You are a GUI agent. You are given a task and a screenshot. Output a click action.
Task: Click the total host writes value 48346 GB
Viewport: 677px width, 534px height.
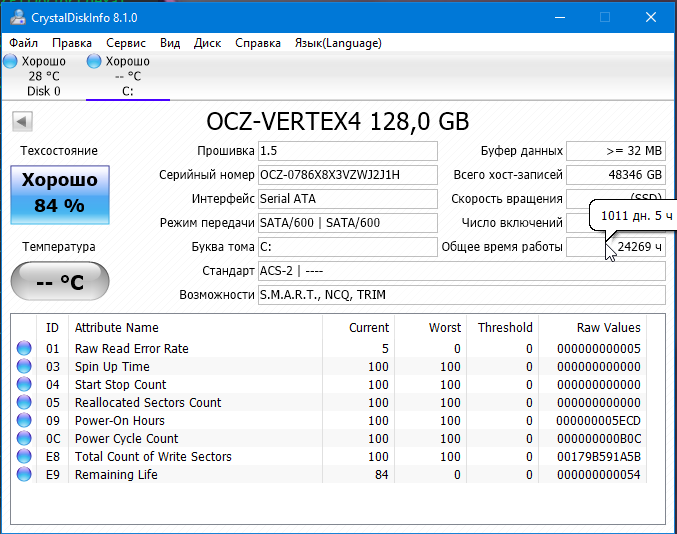click(x=616, y=175)
